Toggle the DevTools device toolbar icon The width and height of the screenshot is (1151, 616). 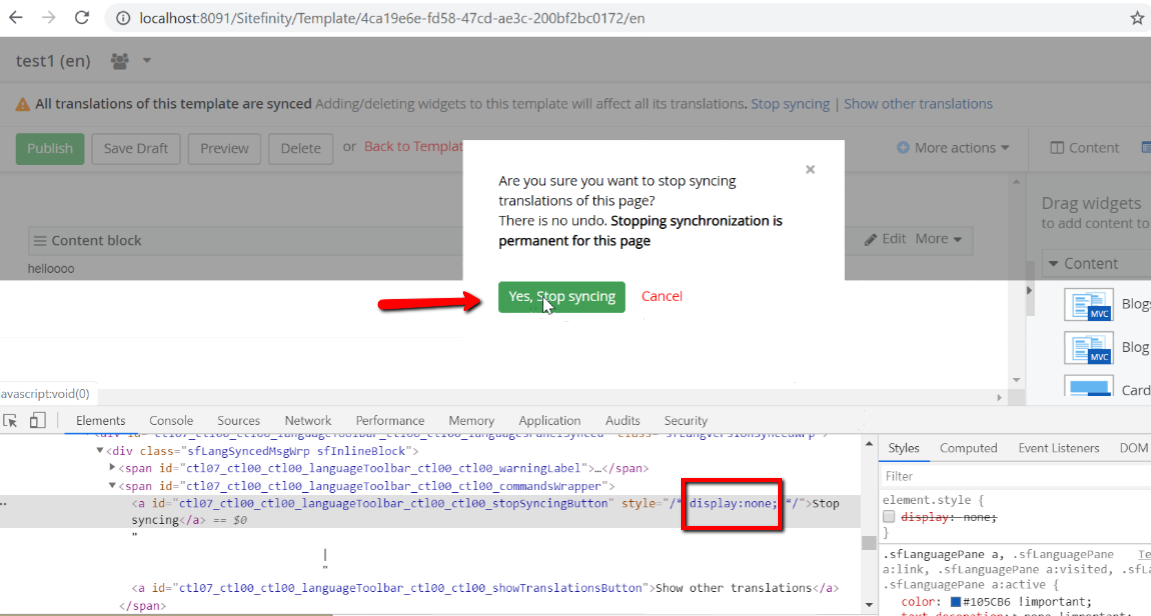coord(37,420)
